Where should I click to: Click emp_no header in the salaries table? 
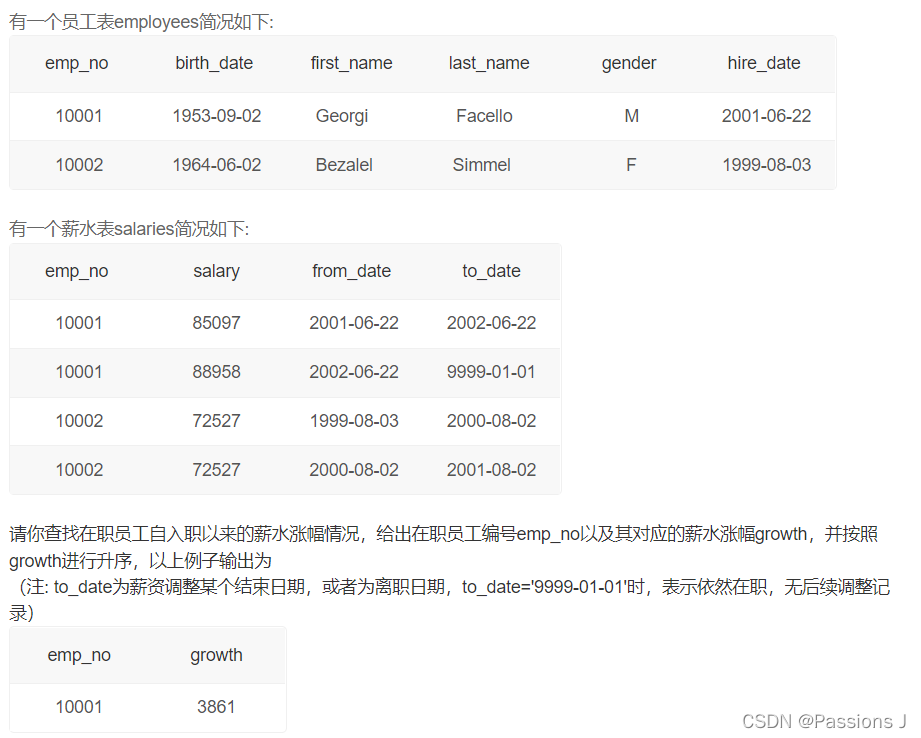pyautogui.click(x=77, y=271)
